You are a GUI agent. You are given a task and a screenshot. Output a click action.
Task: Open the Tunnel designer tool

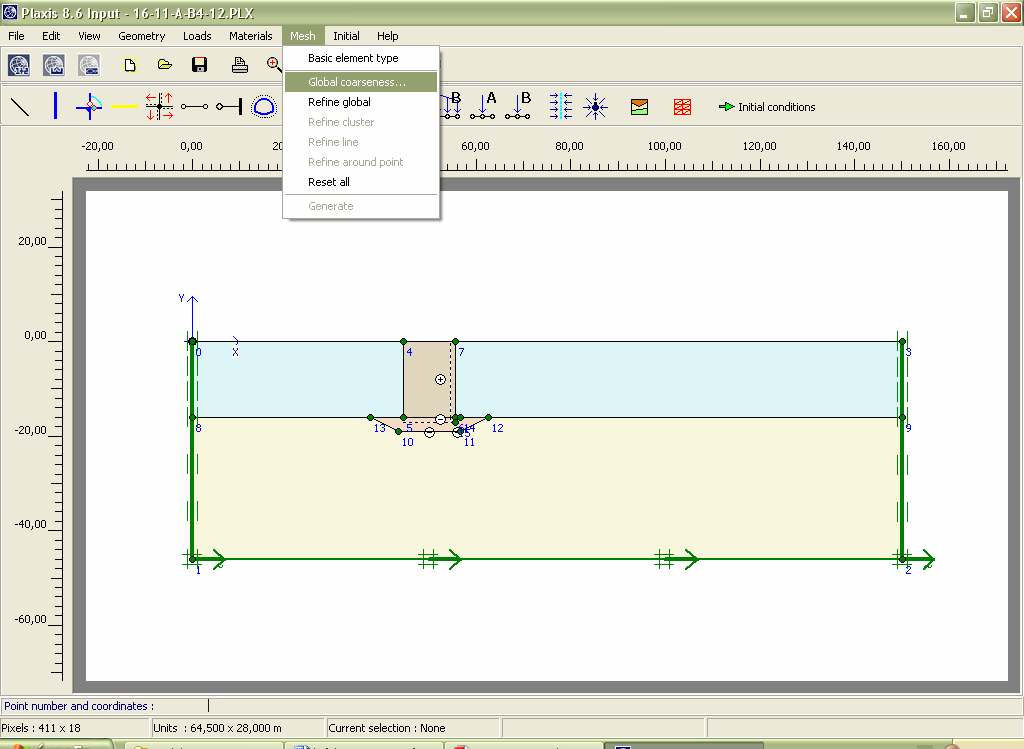coord(264,106)
